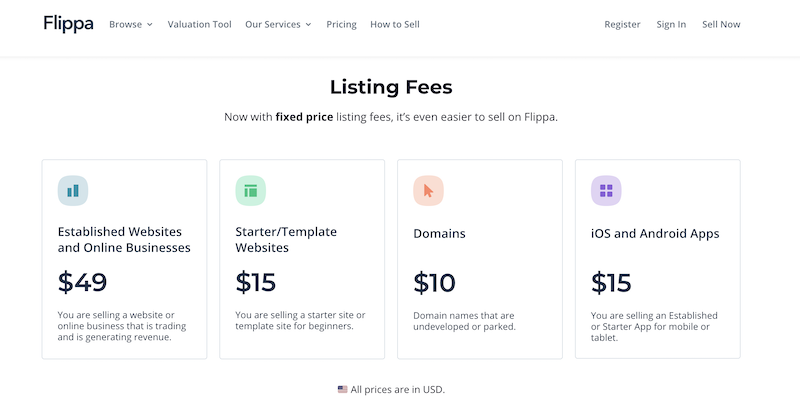Click the purple grid apps icon
Image resolution: width=800 pixels, height=412 pixels.
(x=606, y=190)
